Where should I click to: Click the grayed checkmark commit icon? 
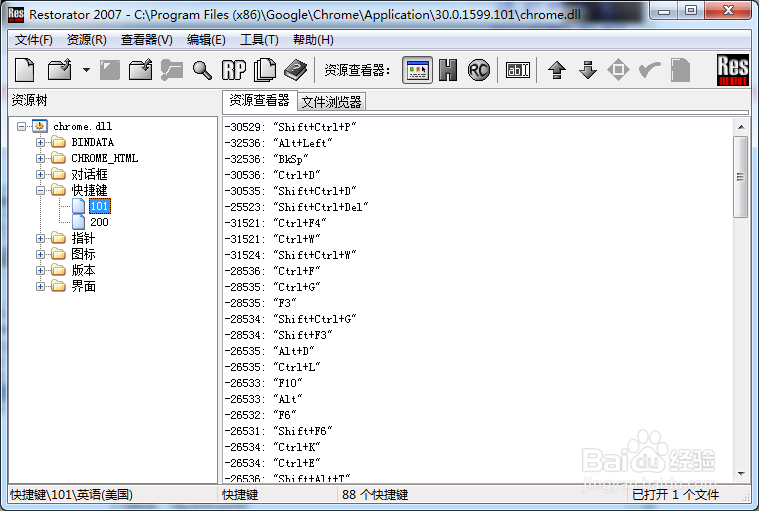(650, 70)
